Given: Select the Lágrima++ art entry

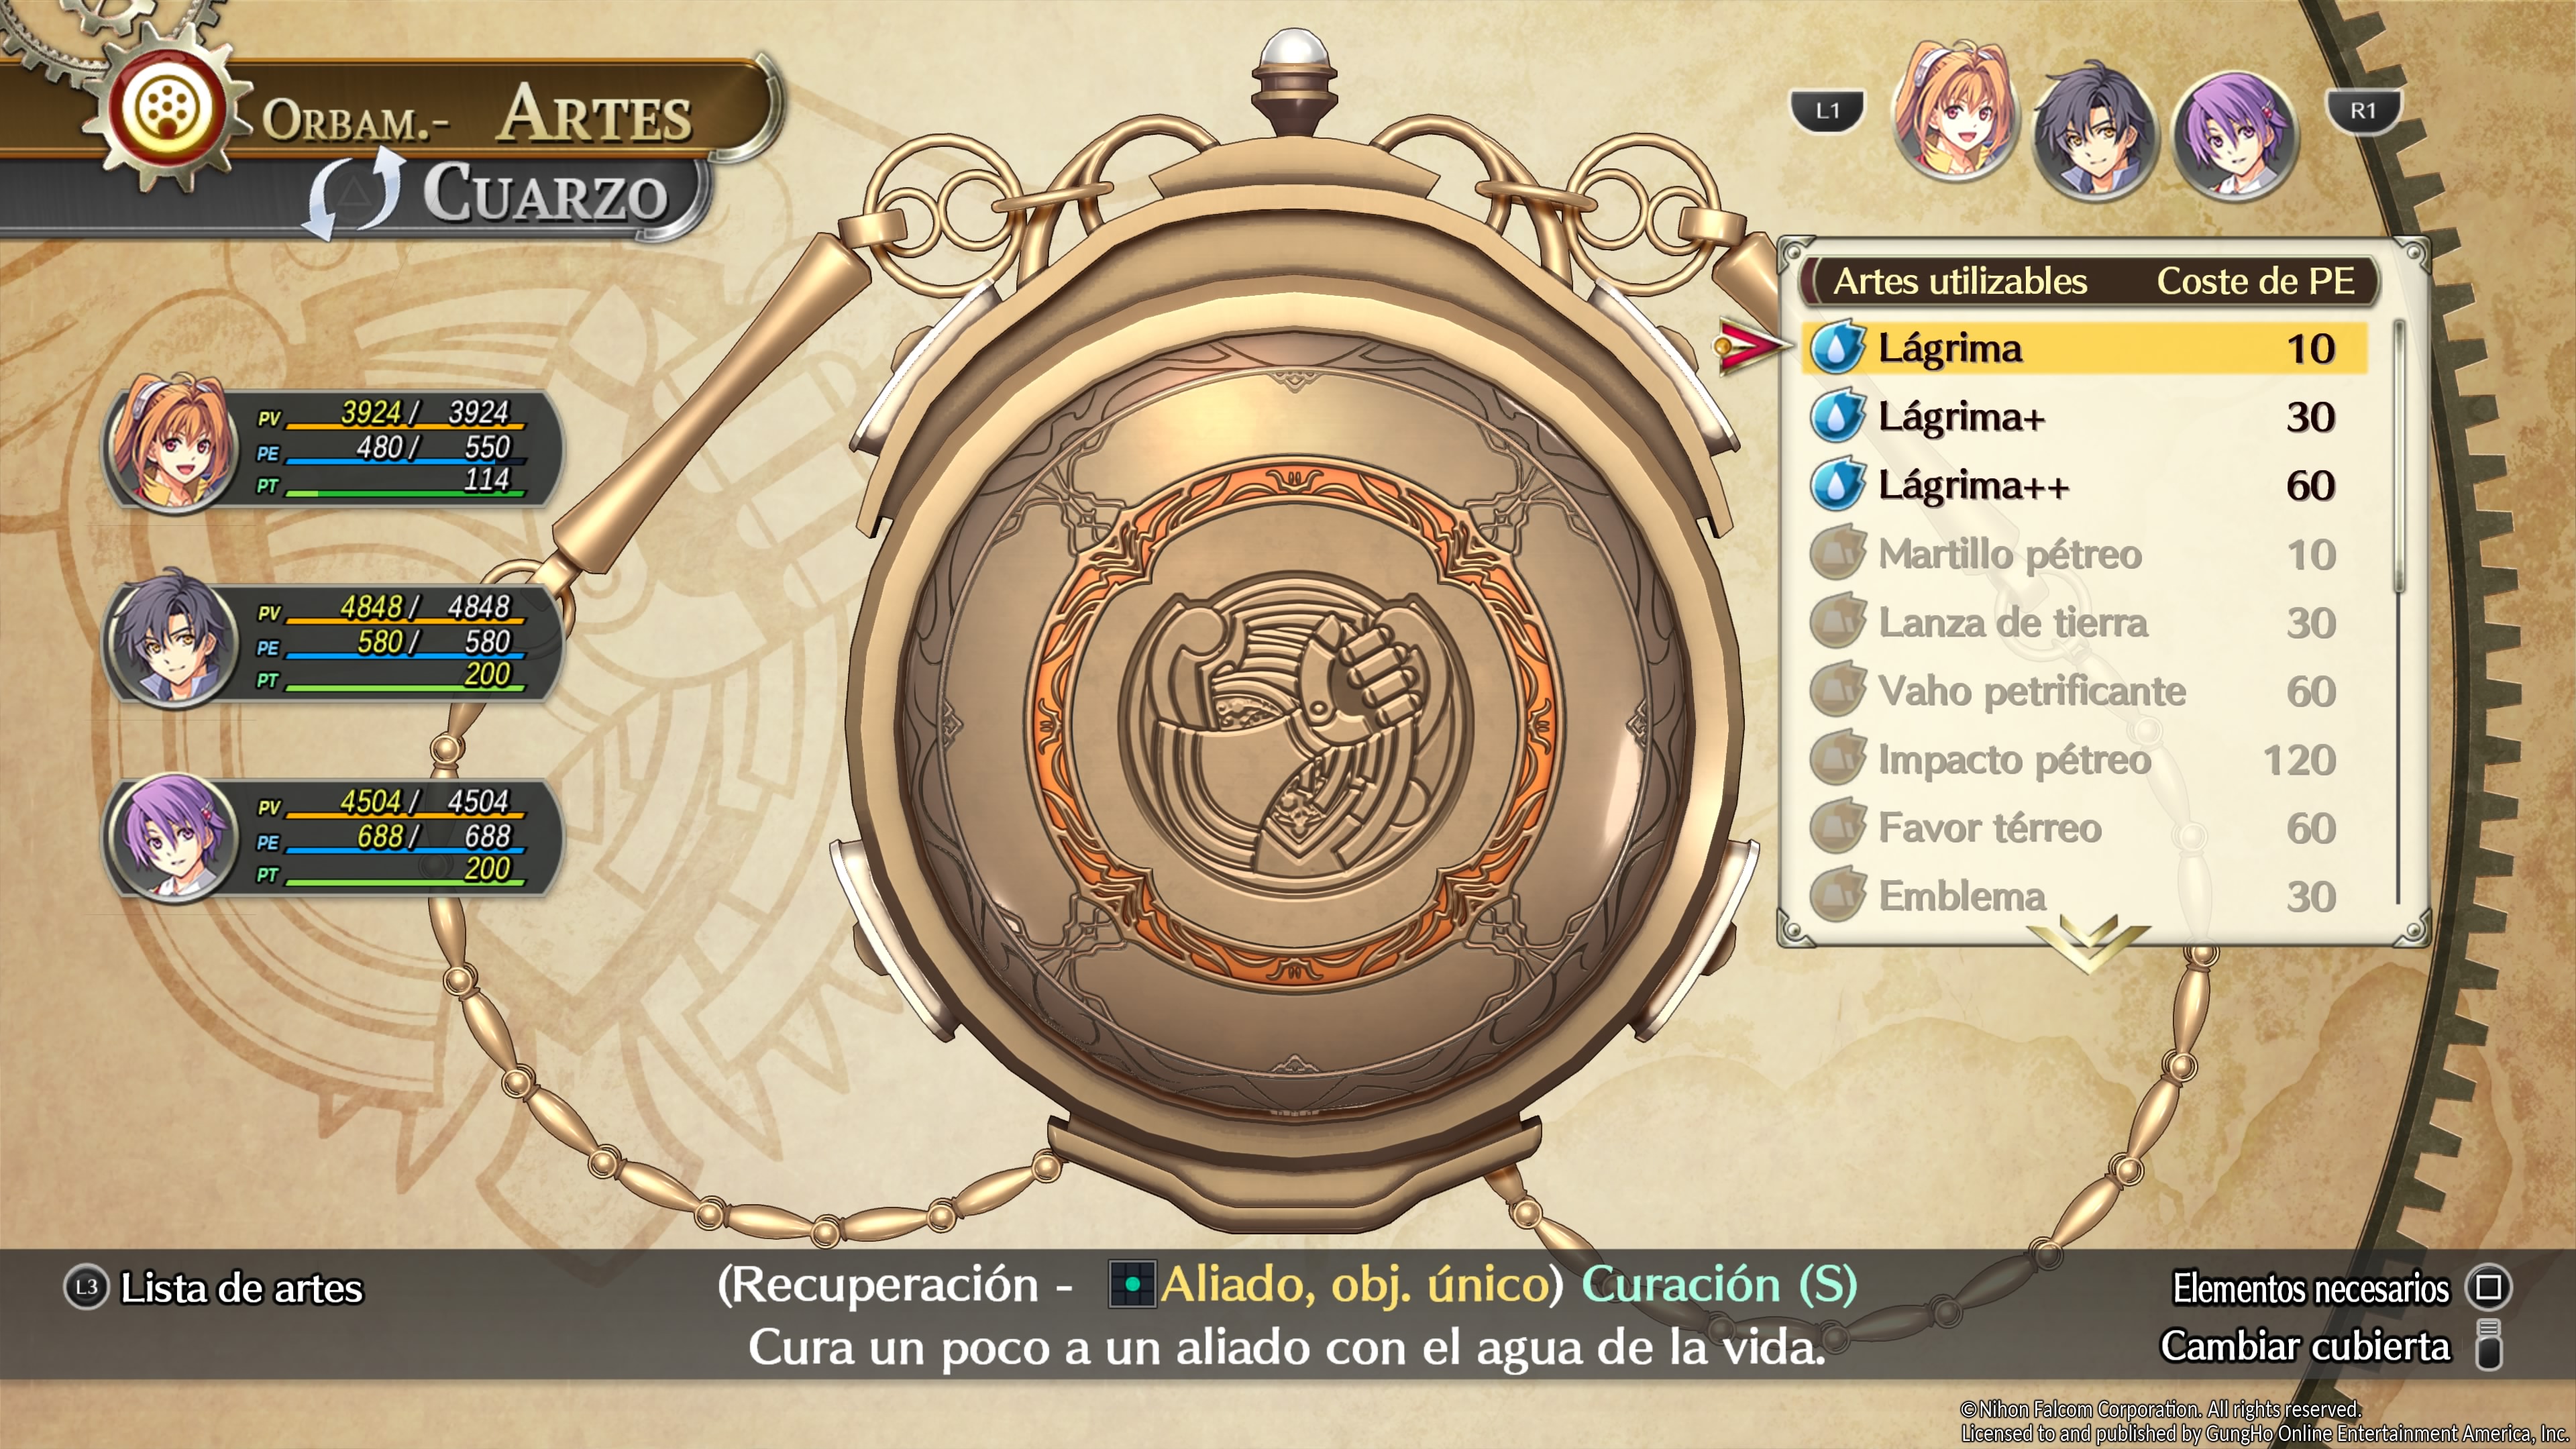Looking at the screenshot, I should [x=2085, y=485].
